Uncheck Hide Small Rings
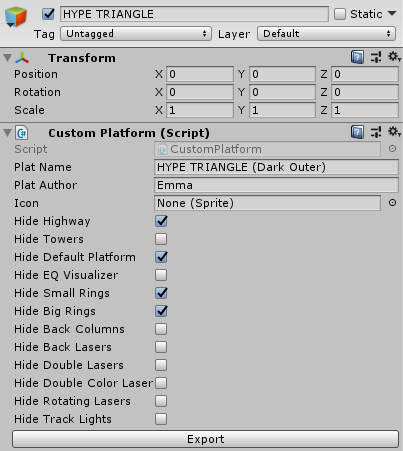403x451 pixels. point(161,293)
